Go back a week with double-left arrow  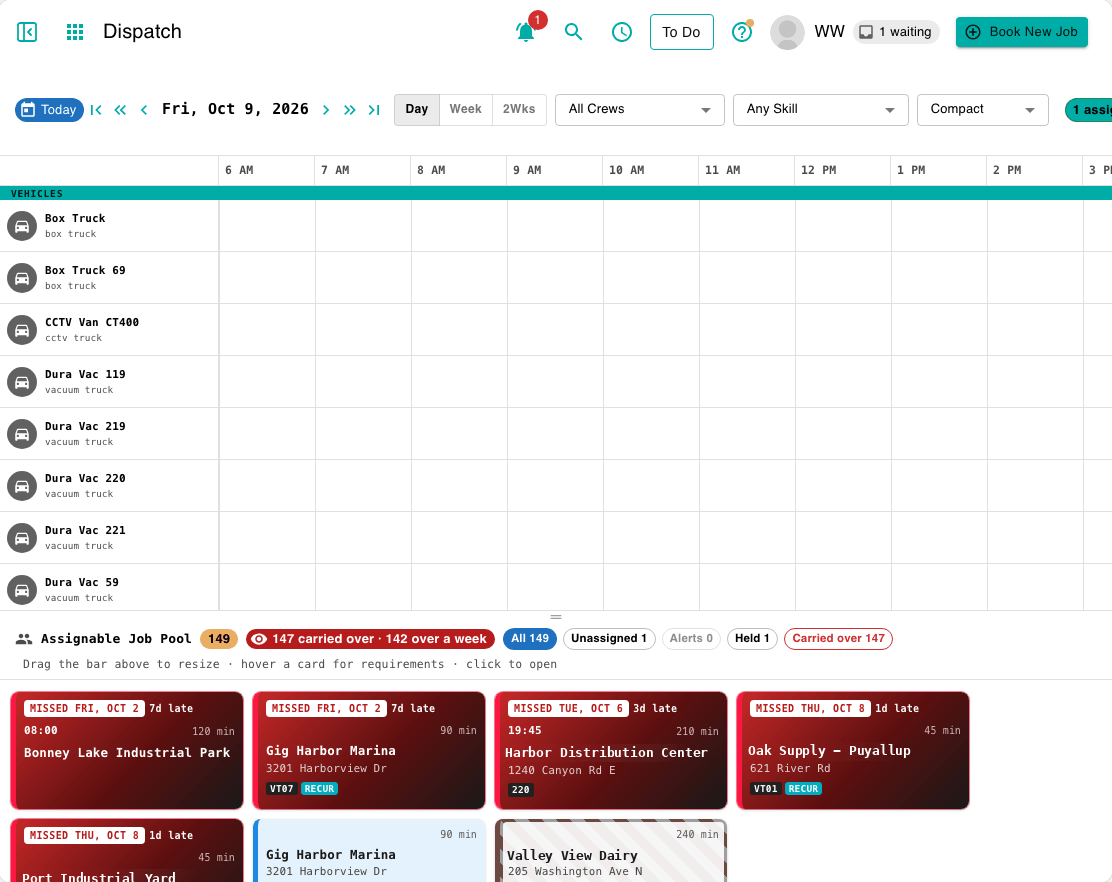[121, 110]
